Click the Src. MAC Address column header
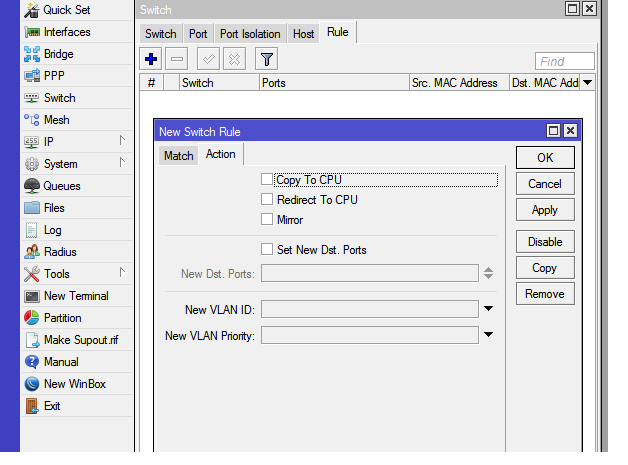628x465 pixels. (459, 83)
